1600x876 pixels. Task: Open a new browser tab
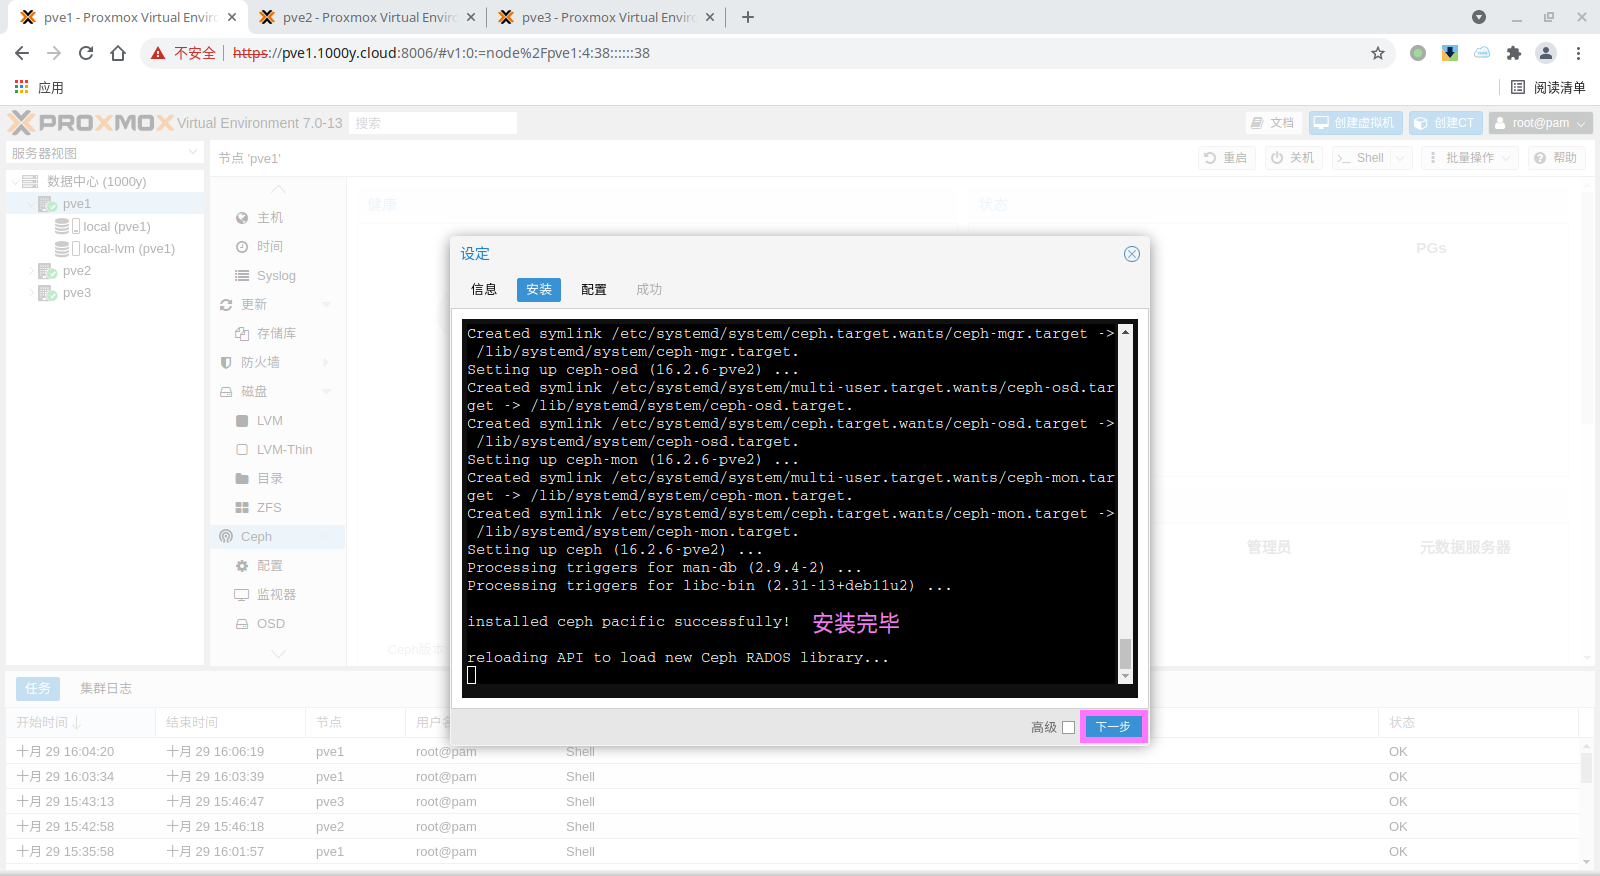coord(748,17)
